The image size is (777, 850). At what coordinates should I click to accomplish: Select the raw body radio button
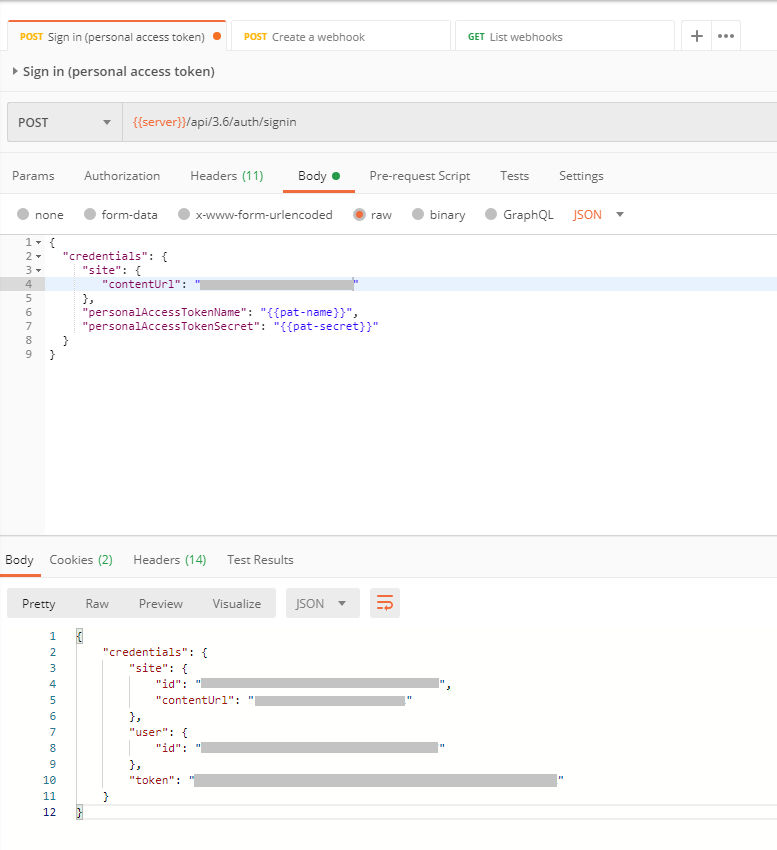coord(359,215)
